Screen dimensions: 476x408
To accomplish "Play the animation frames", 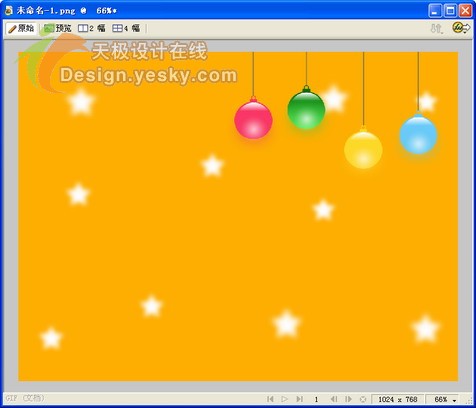I will [284, 399].
